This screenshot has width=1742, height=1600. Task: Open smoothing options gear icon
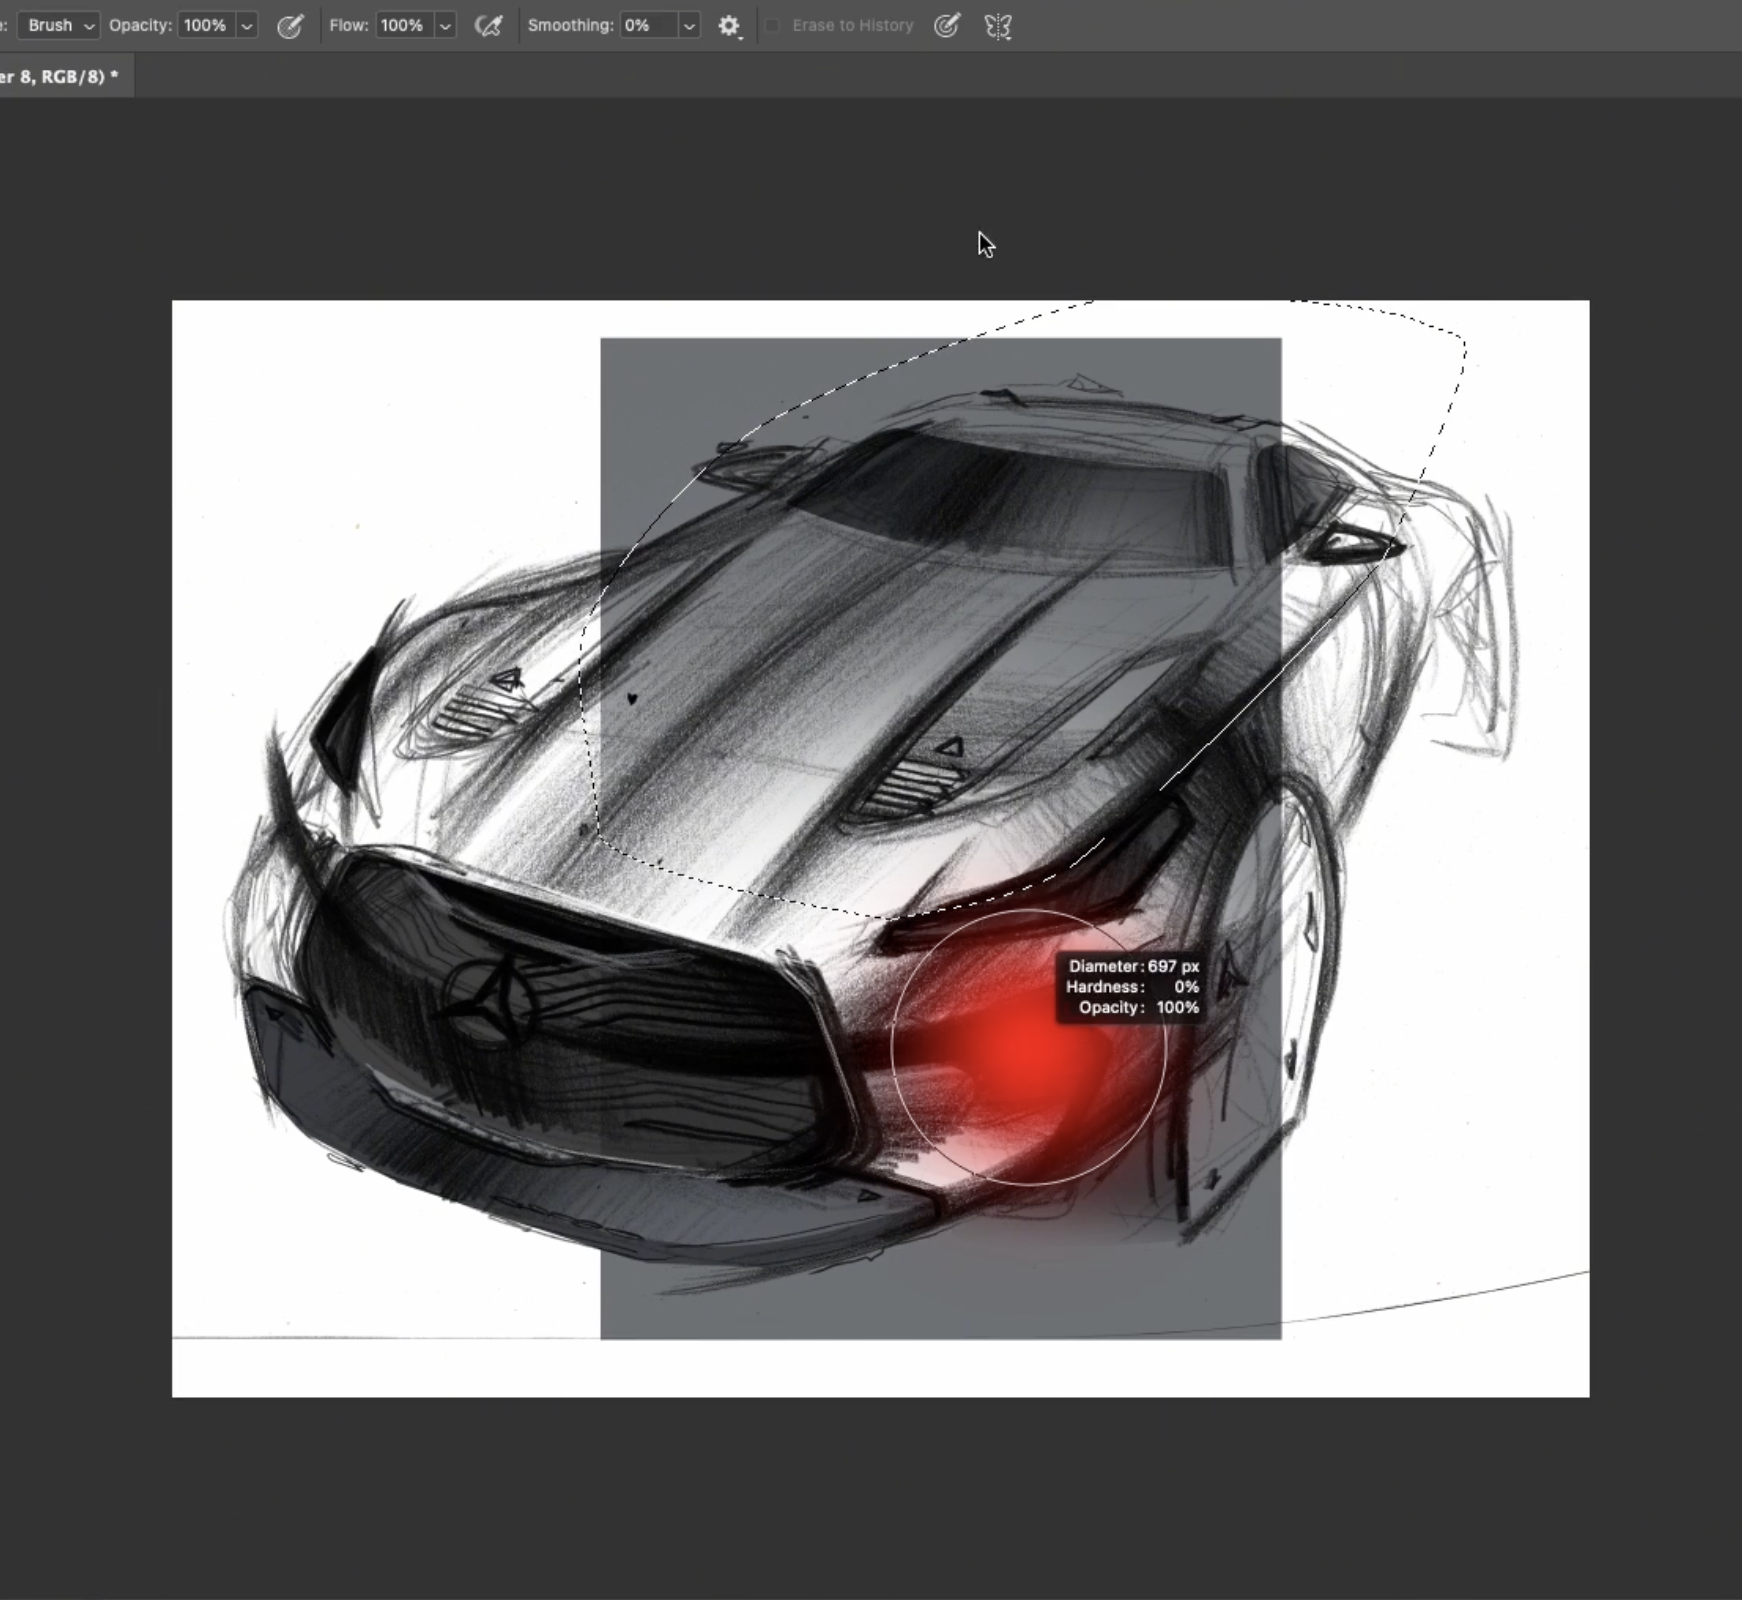[x=729, y=26]
